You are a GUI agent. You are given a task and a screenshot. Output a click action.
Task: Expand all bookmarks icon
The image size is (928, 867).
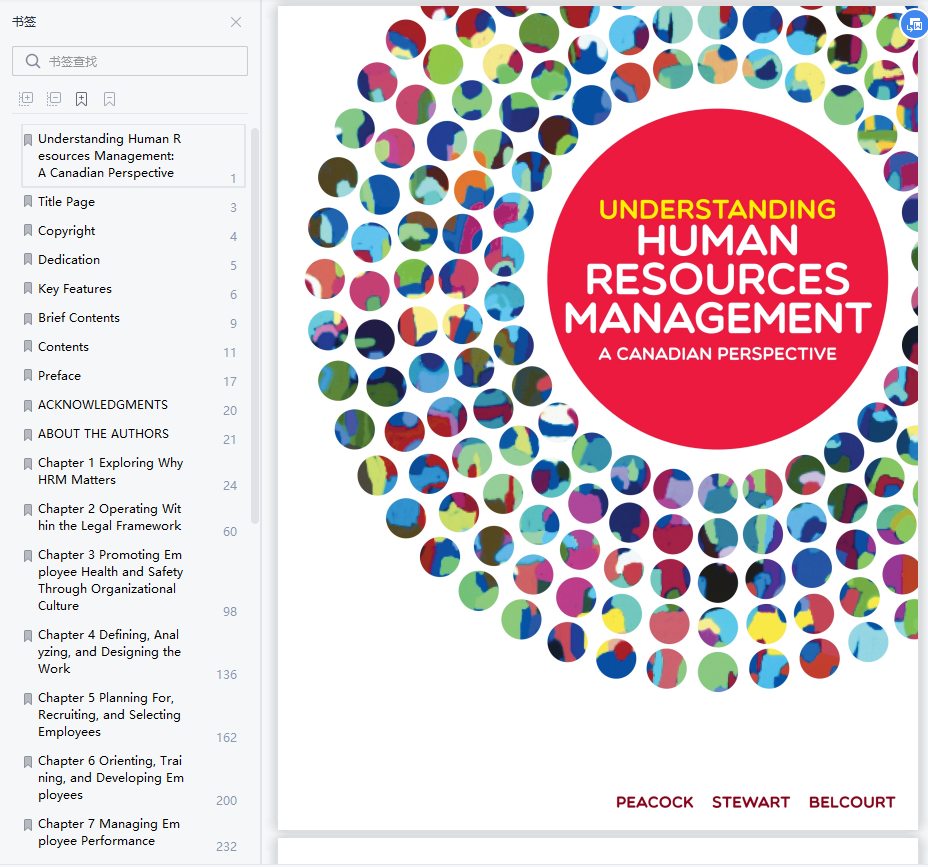point(26,99)
